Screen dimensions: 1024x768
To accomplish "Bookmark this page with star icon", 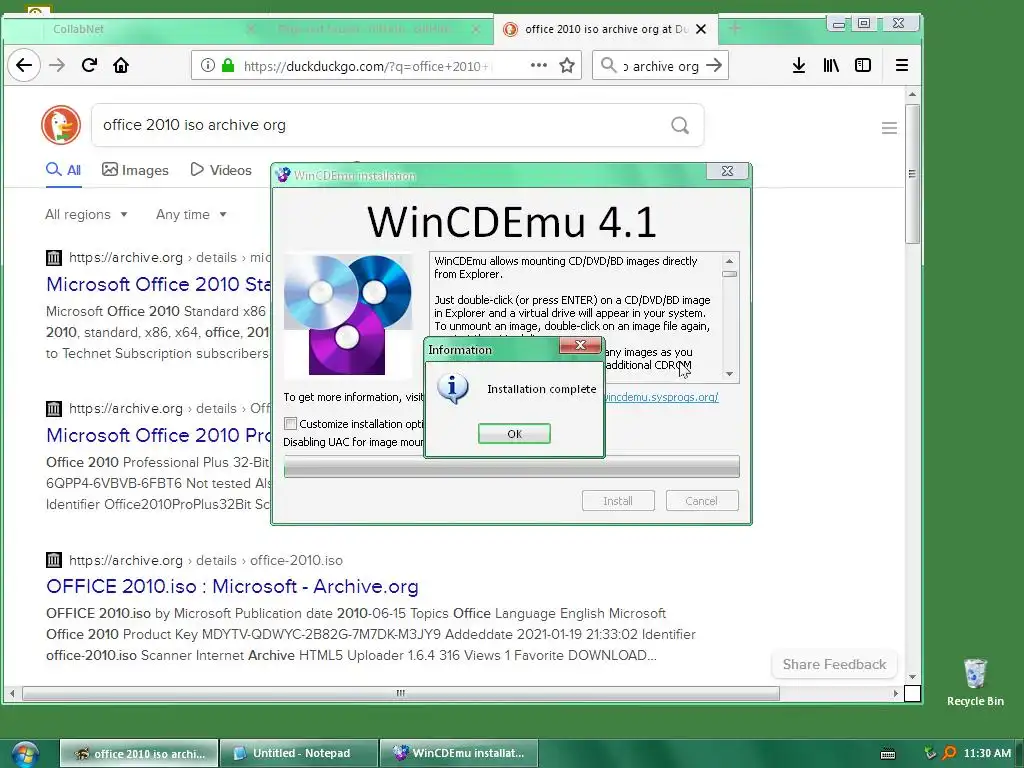I will coord(567,65).
